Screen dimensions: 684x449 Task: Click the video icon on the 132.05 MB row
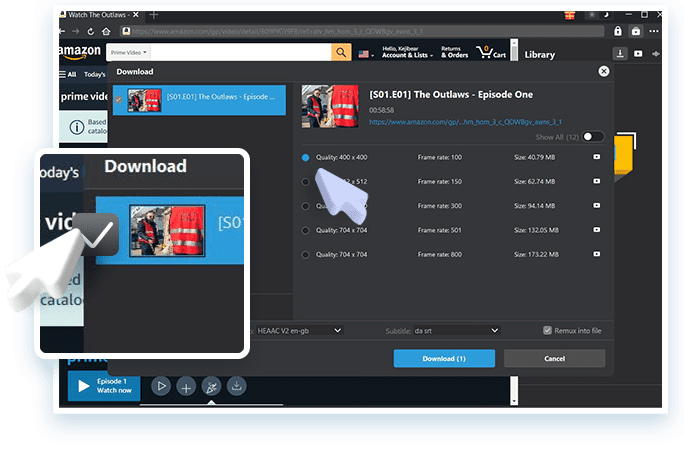coord(596,230)
